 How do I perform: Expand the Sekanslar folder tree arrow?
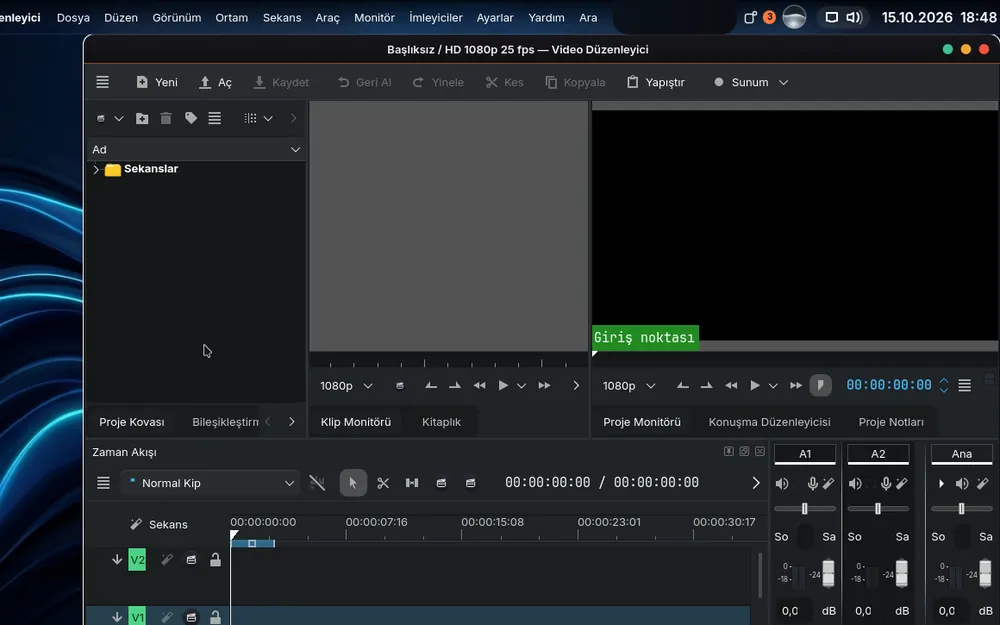pyautogui.click(x=96, y=169)
